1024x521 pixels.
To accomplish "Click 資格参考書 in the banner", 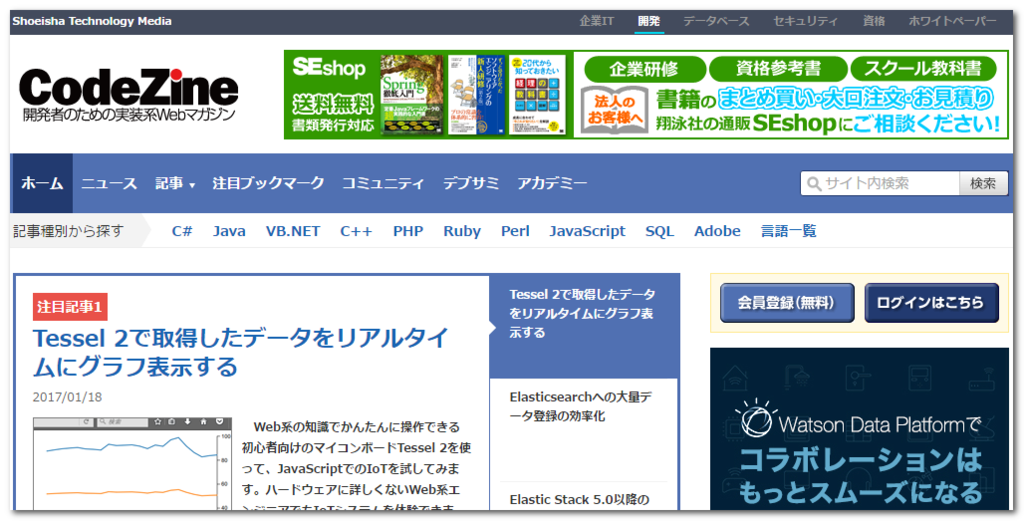I will [x=778, y=69].
